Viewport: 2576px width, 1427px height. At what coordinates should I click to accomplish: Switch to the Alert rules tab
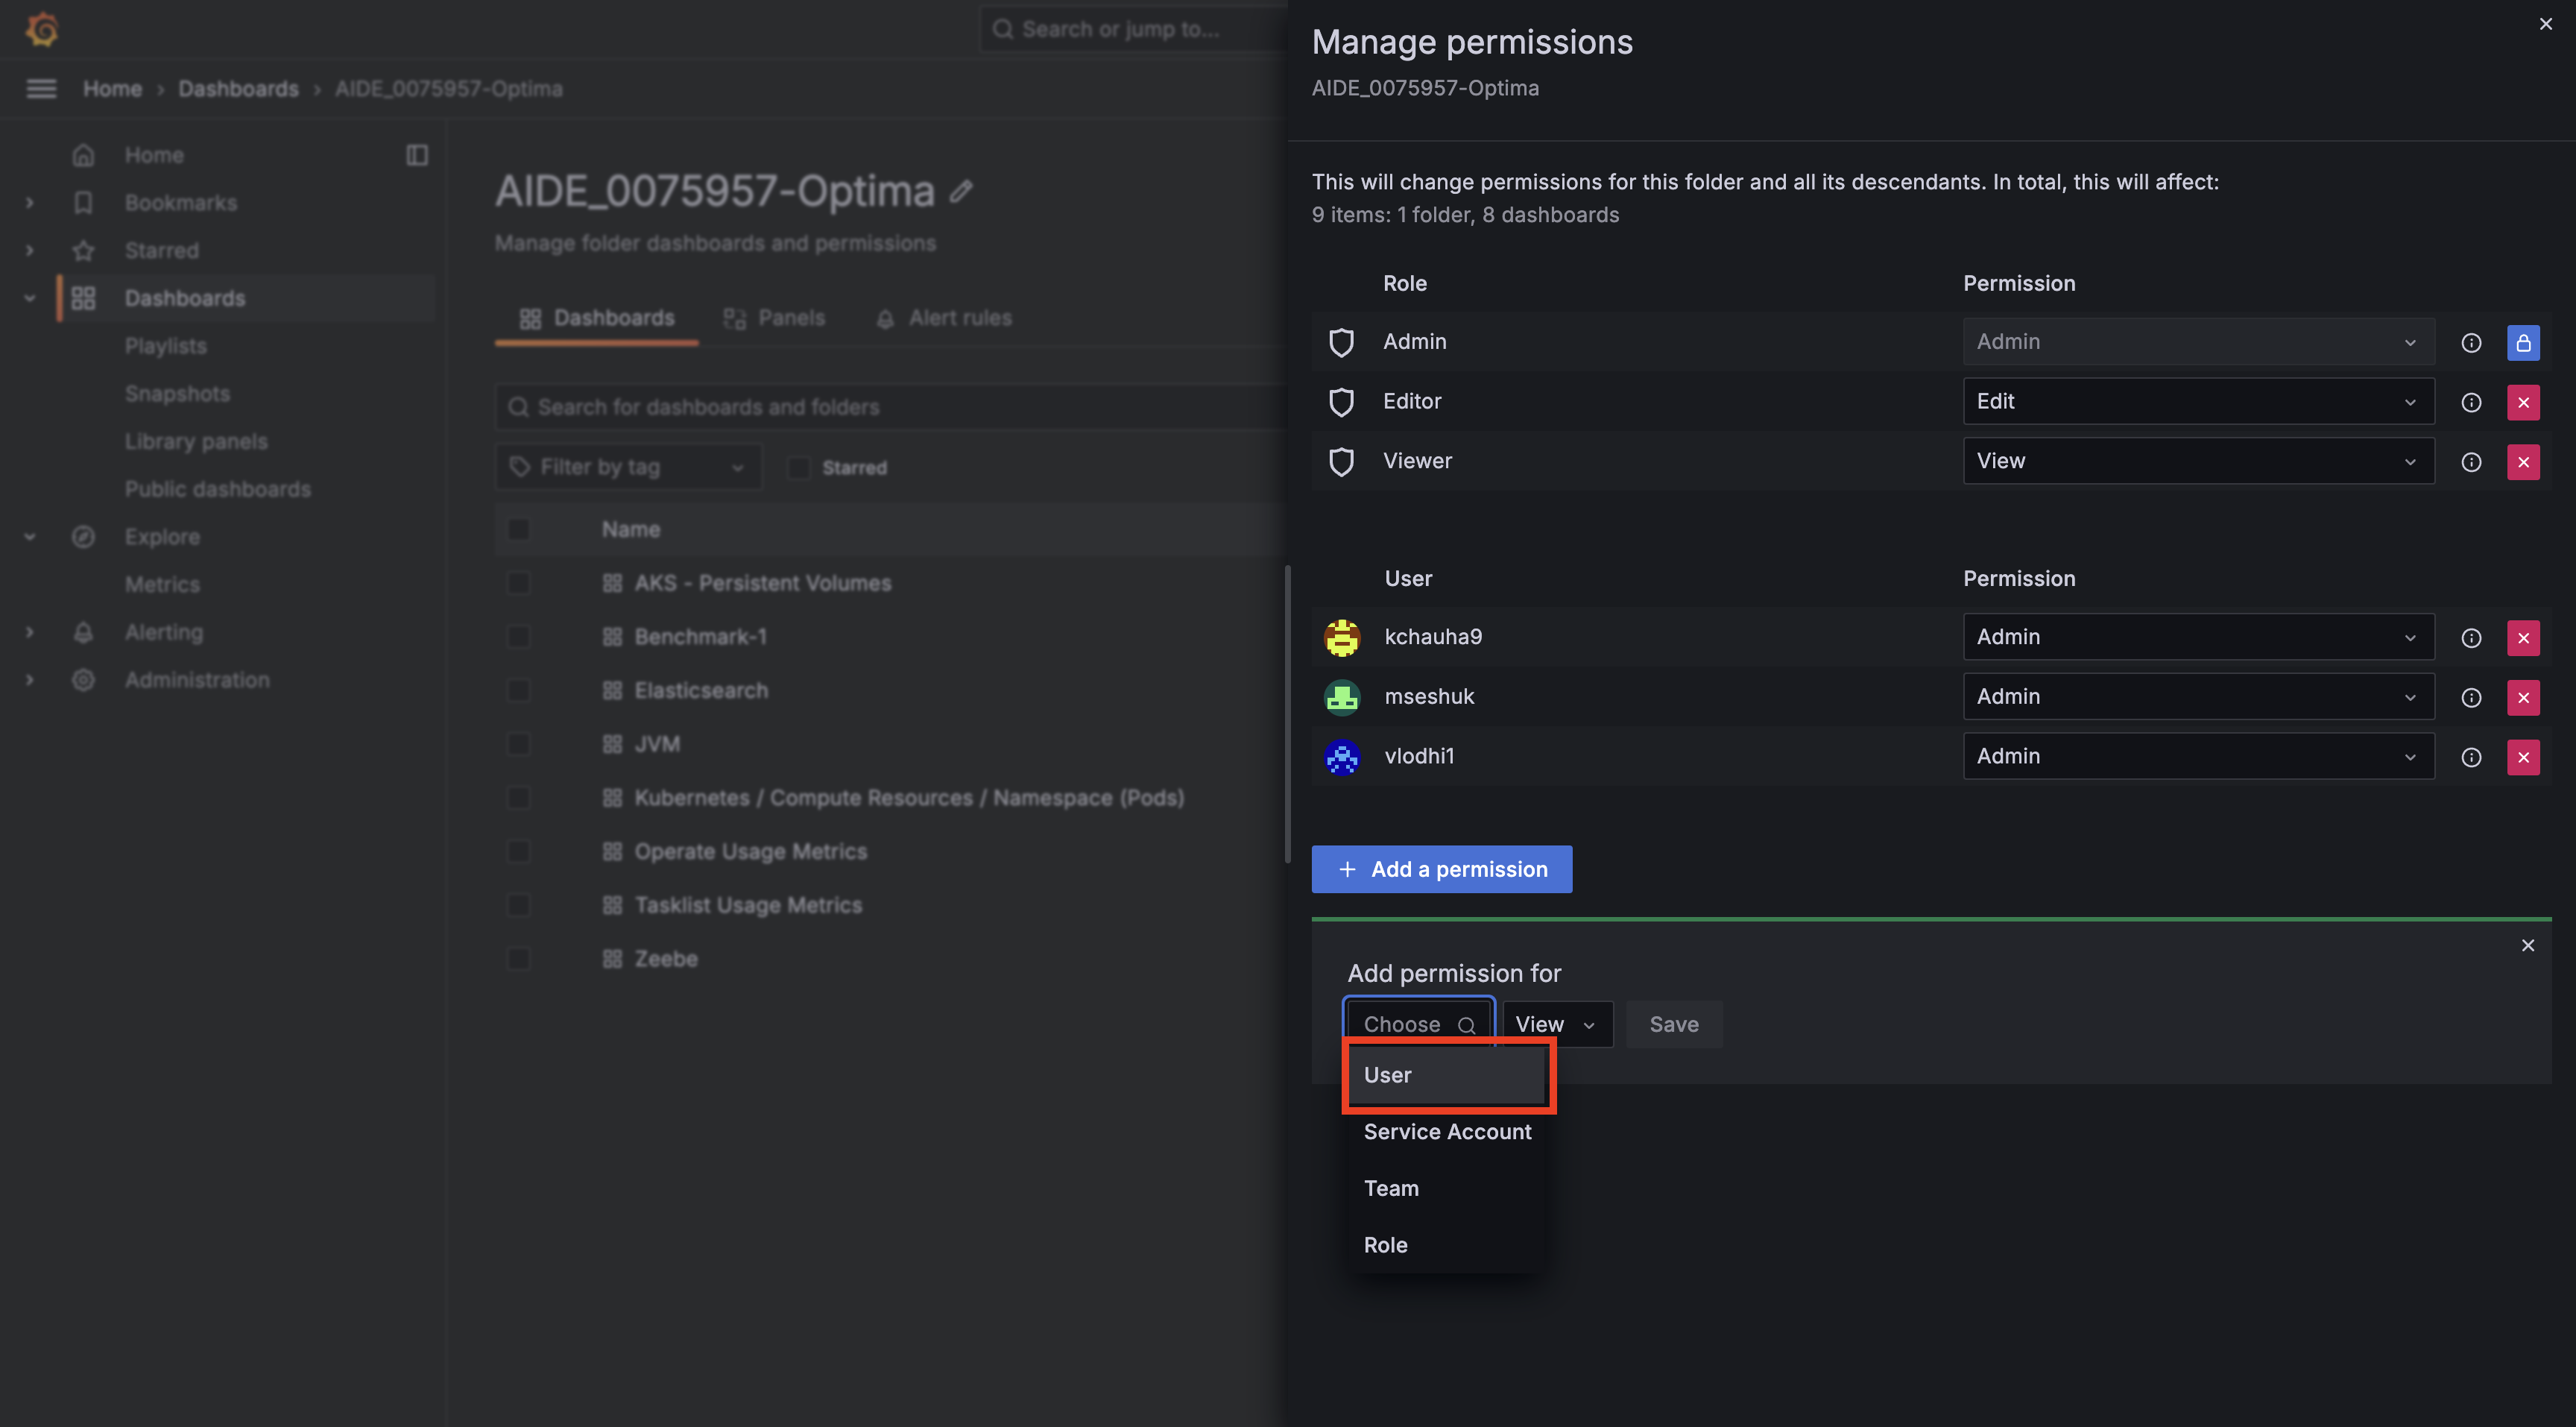pos(944,318)
